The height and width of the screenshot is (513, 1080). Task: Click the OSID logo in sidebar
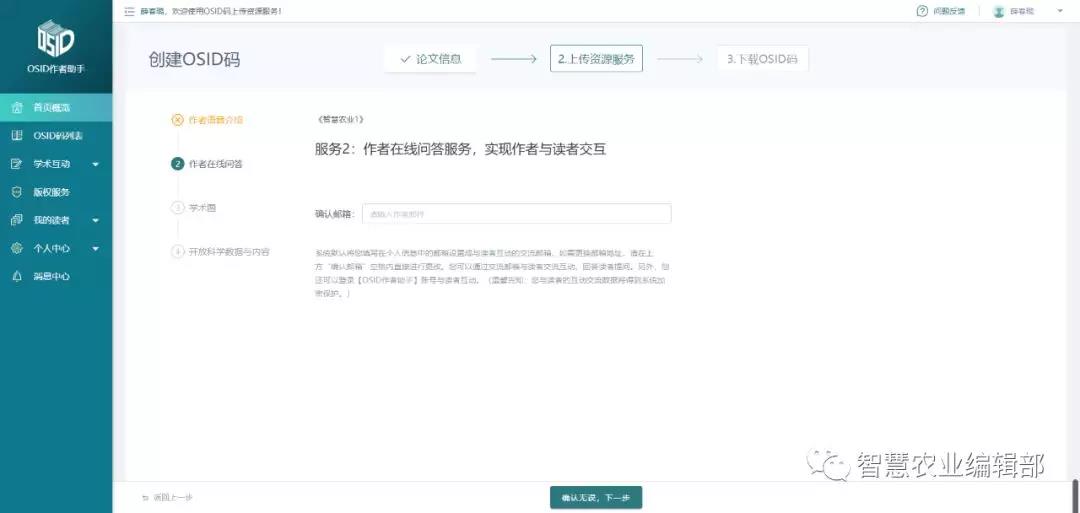[55, 40]
